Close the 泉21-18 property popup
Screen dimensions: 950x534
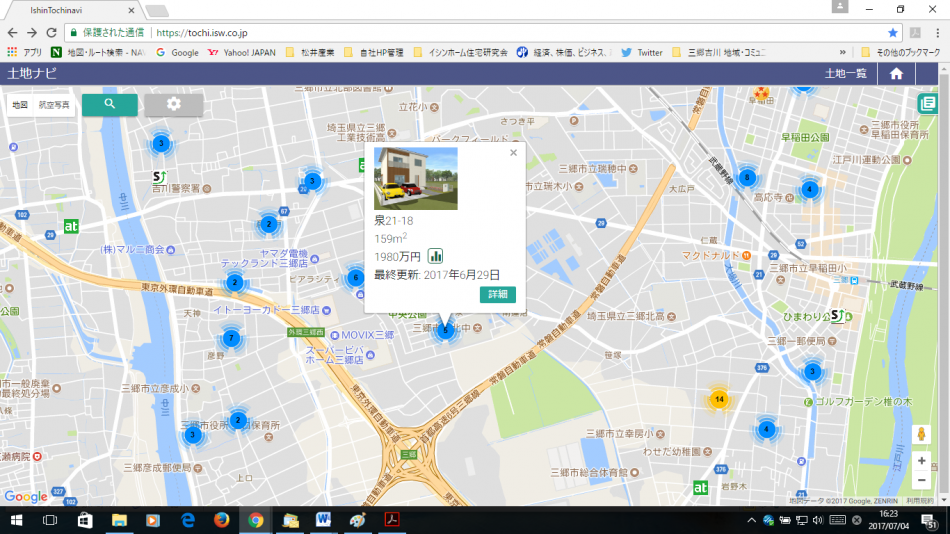513,153
